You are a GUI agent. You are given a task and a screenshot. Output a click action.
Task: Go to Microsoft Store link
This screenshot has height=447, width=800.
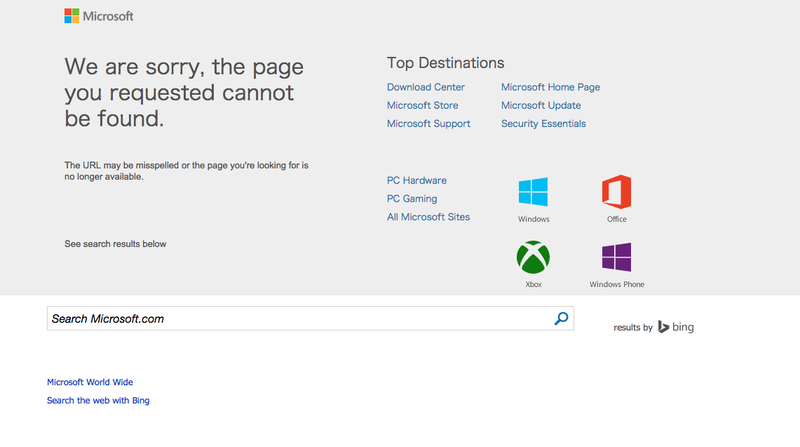pos(422,106)
